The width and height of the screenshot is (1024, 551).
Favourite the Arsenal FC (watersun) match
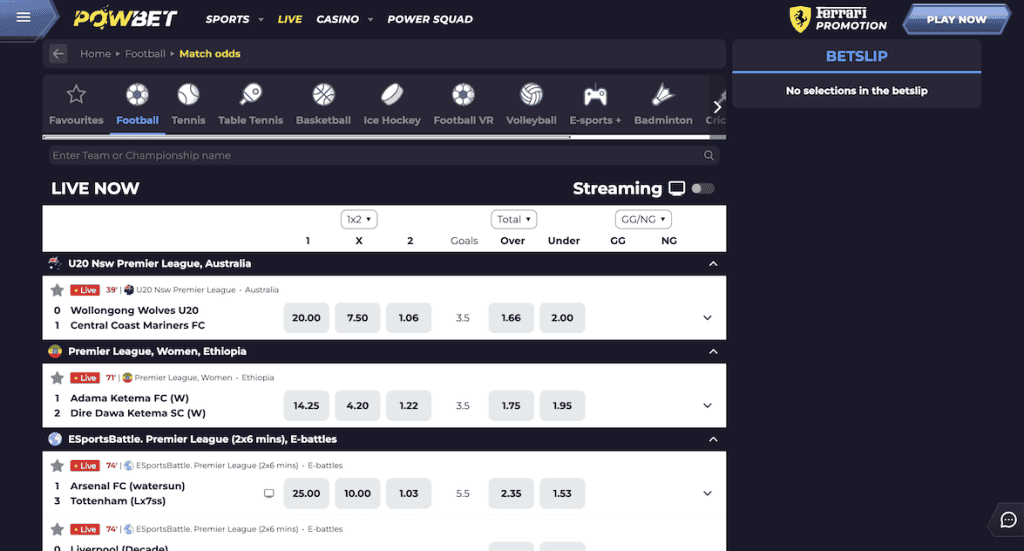click(x=57, y=465)
